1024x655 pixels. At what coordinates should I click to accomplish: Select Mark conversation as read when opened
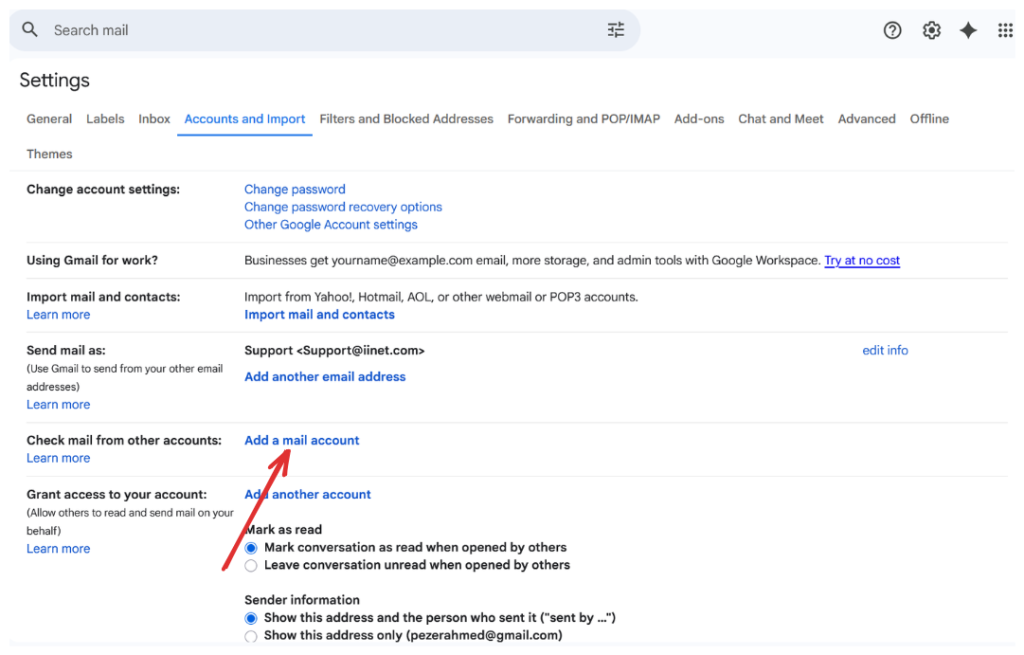pos(251,548)
